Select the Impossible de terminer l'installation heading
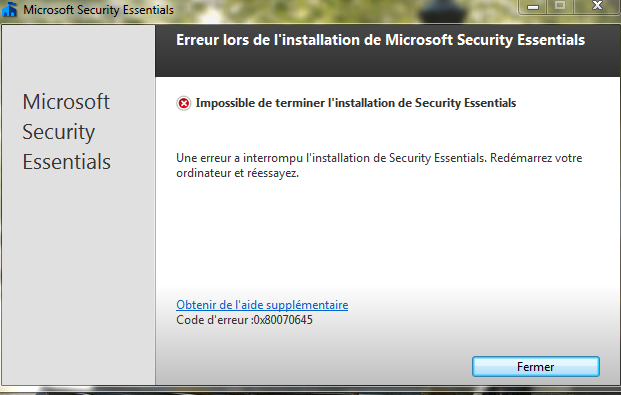Image resolution: width=621 pixels, height=395 pixels. pyautogui.click(x=356, y=103)
